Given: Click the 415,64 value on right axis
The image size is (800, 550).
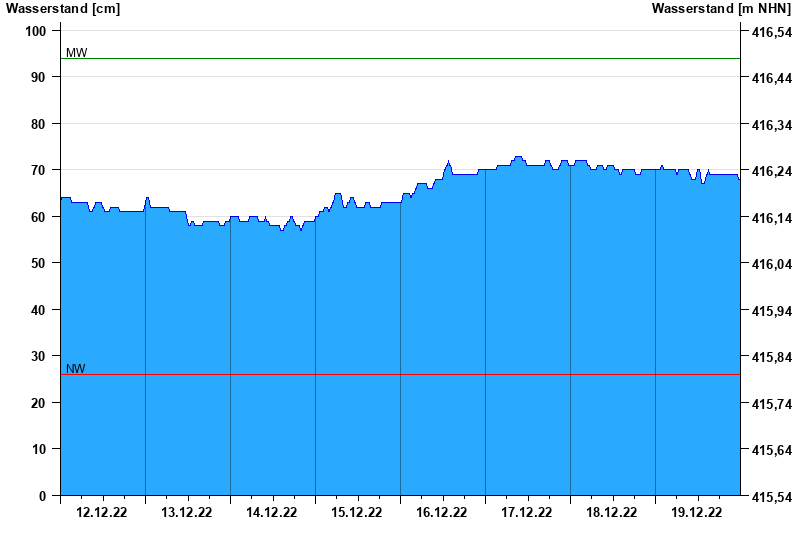Looking at the screenshot, I should coord(772,451).
